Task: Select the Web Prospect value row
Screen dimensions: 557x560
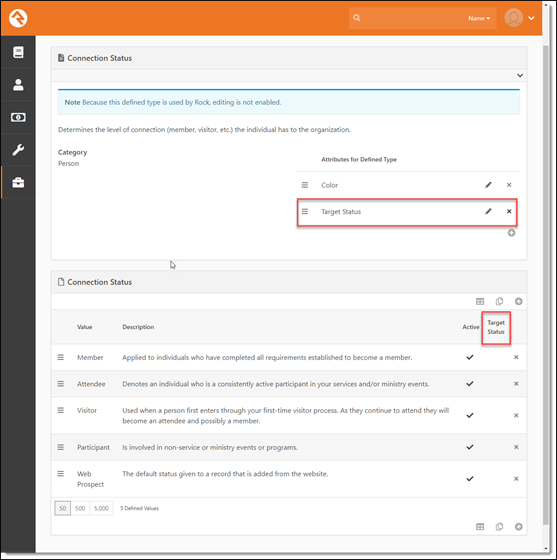Action: [x=289, y=479]
